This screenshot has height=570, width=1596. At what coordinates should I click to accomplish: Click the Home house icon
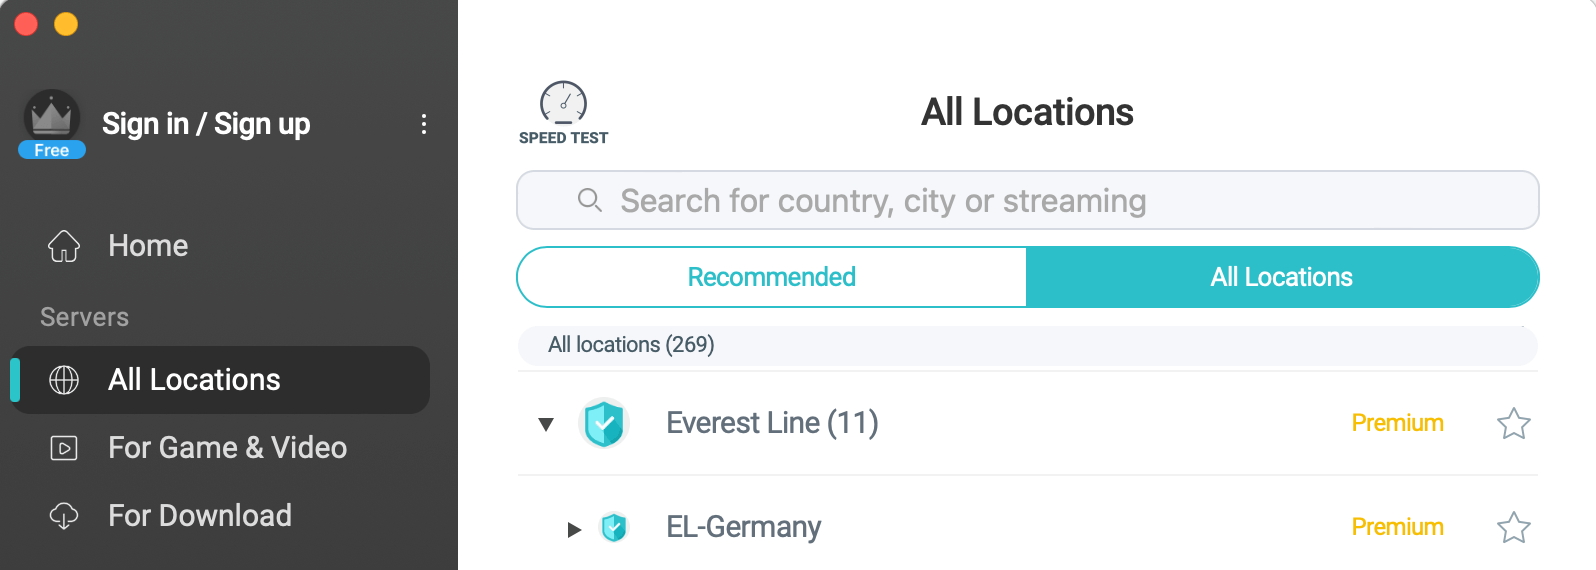point(64,246)
